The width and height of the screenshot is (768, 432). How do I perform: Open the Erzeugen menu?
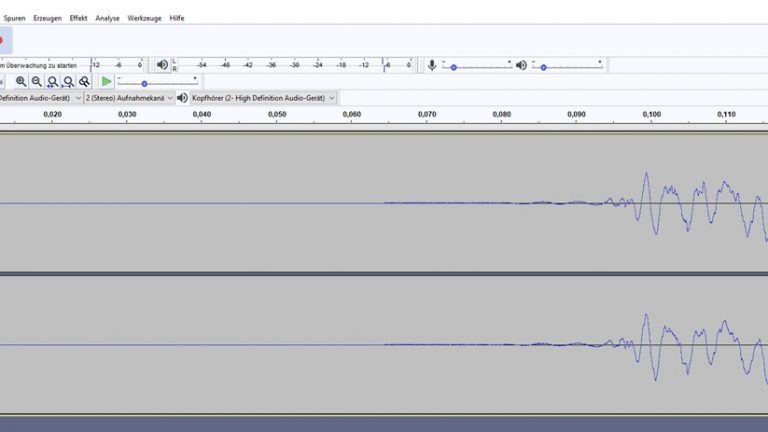click(x=48, y=18)
